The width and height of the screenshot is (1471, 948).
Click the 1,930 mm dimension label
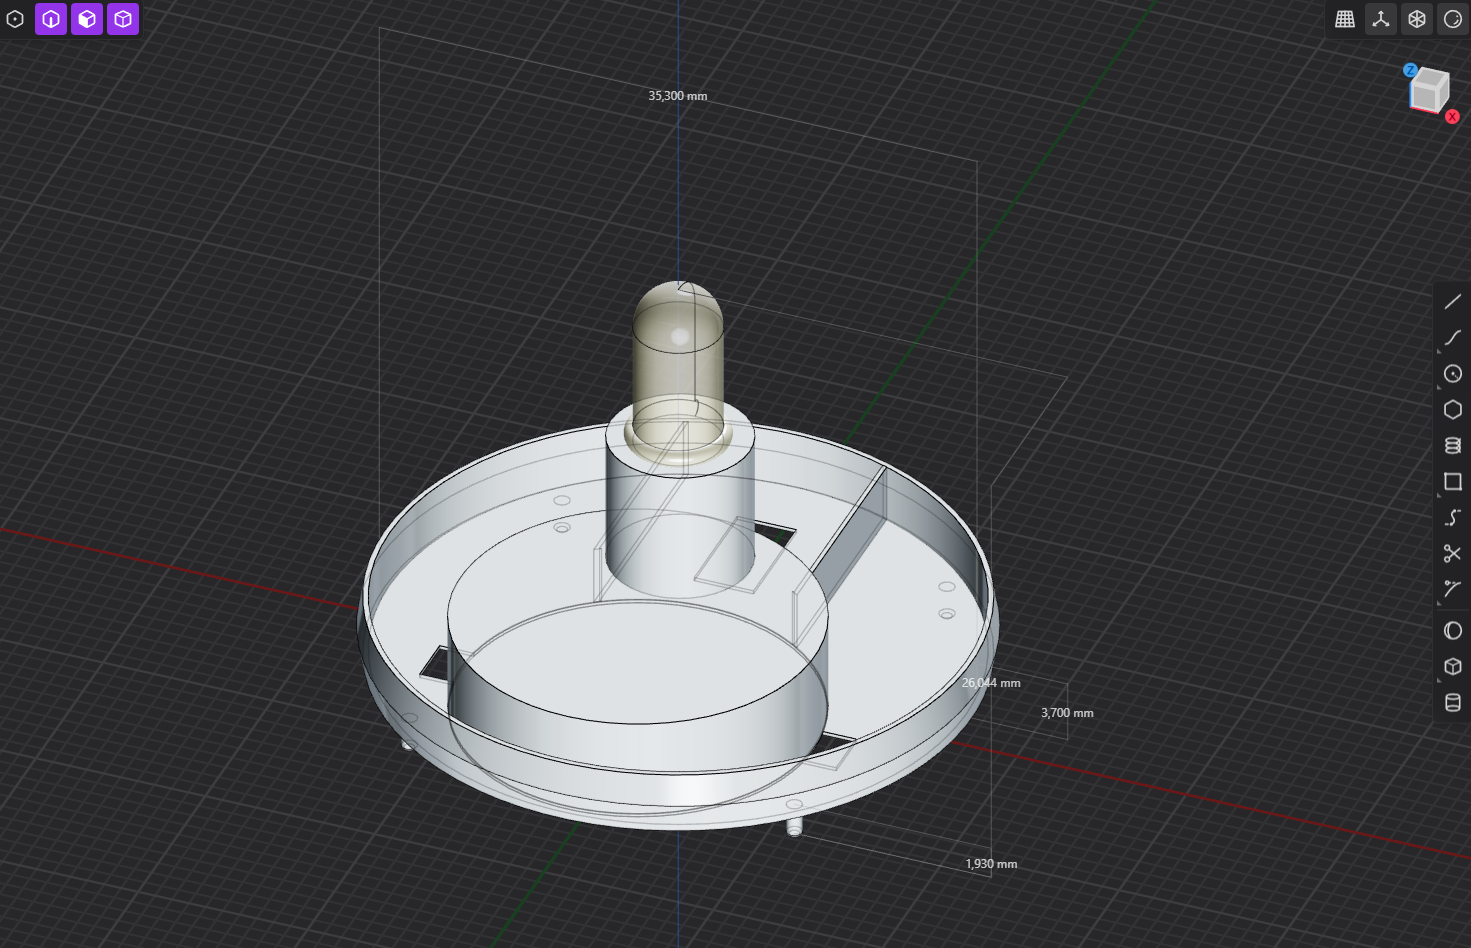point(991,864)
